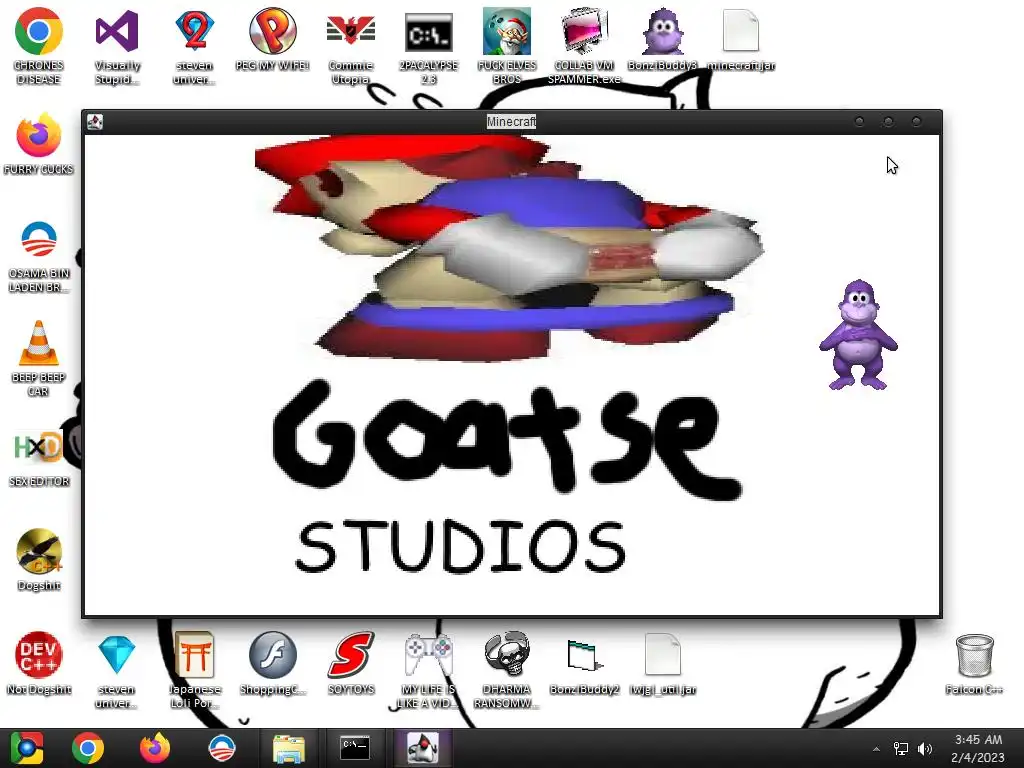
Task: Click the Minecraft window title bar icon
Action: pyautogui.click(x=95, y=122)
